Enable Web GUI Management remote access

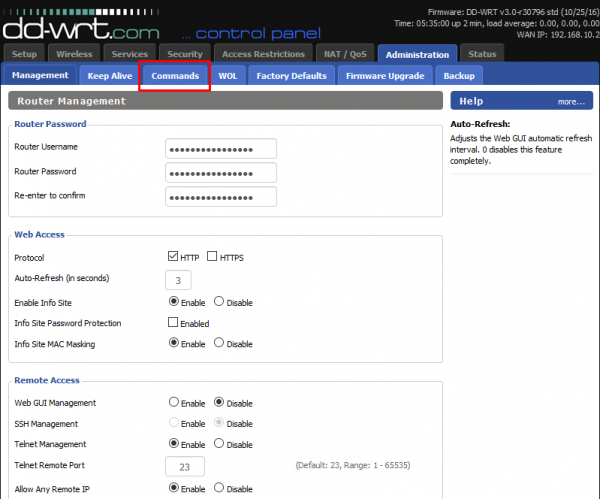tap(174, 402)
